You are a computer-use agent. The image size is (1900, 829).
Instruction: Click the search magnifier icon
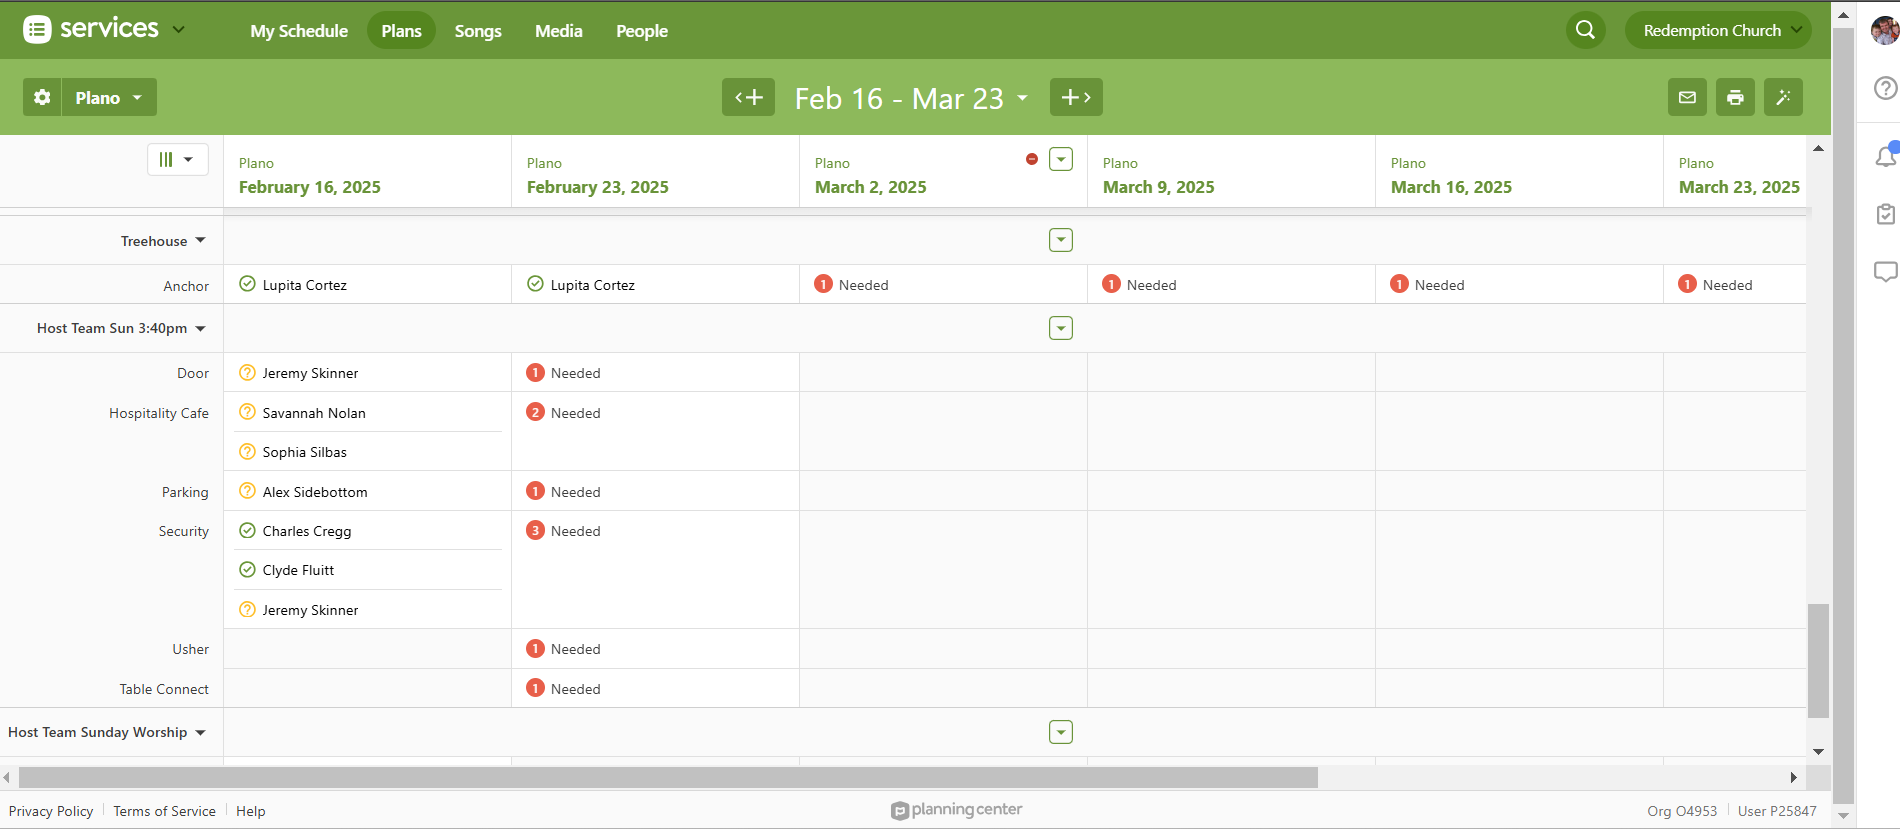(x=1585, y=30)
